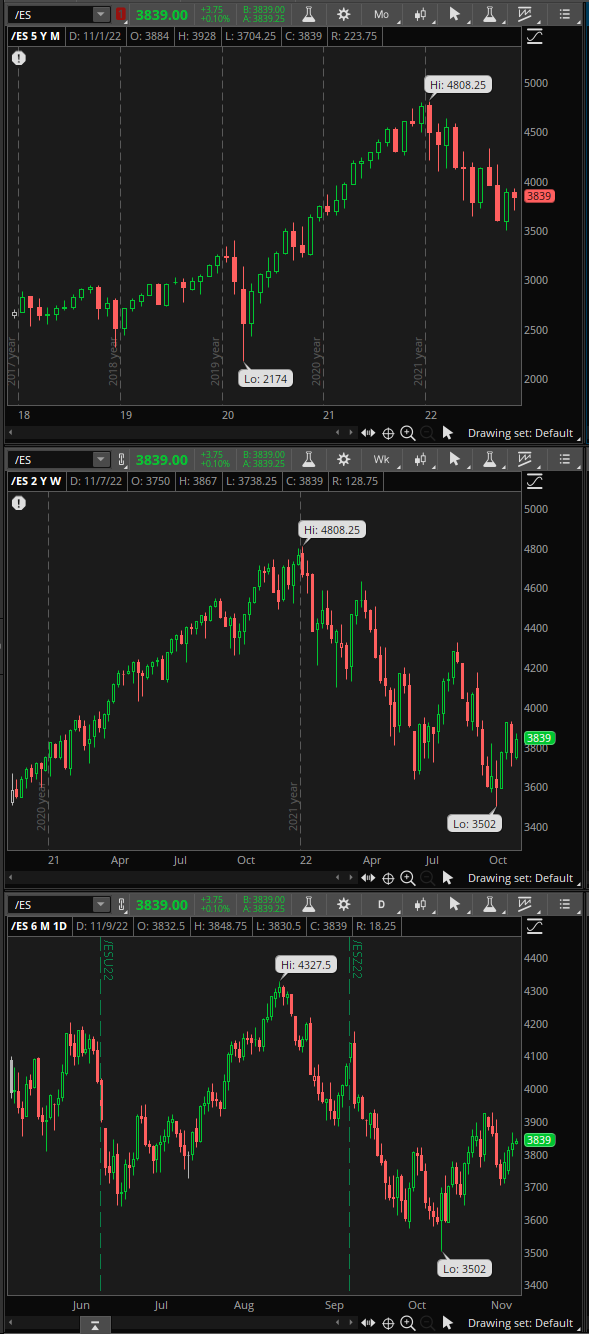Toggle crosshair icon below top chart
The width and height of the screenshot is (589, 1334).
(388, 433)
